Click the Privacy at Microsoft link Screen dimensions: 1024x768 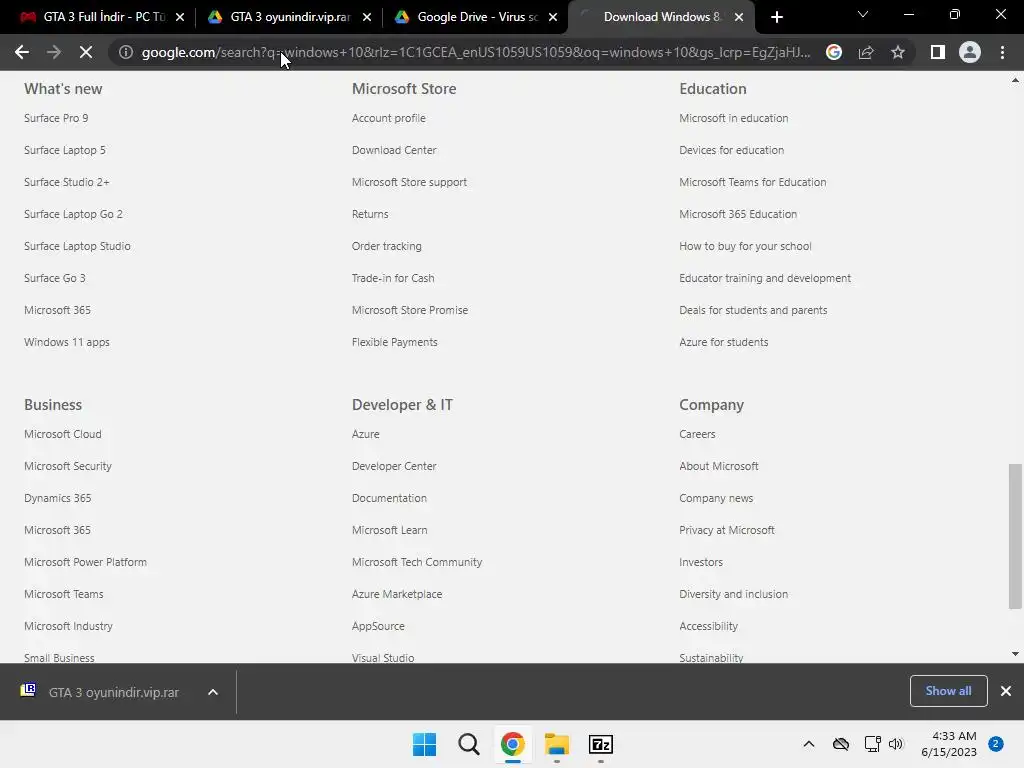(x=727, y=530)
